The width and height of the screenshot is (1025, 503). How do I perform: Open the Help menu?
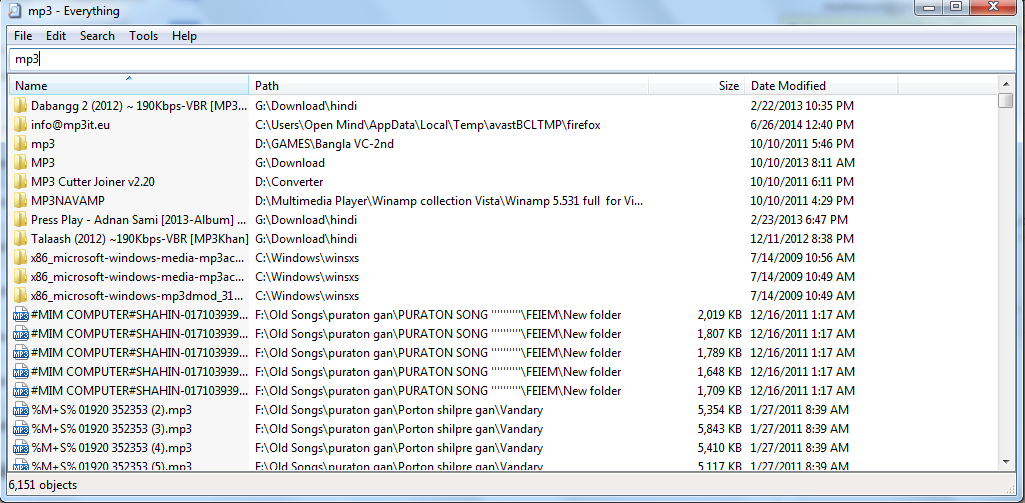pos(184,36)
